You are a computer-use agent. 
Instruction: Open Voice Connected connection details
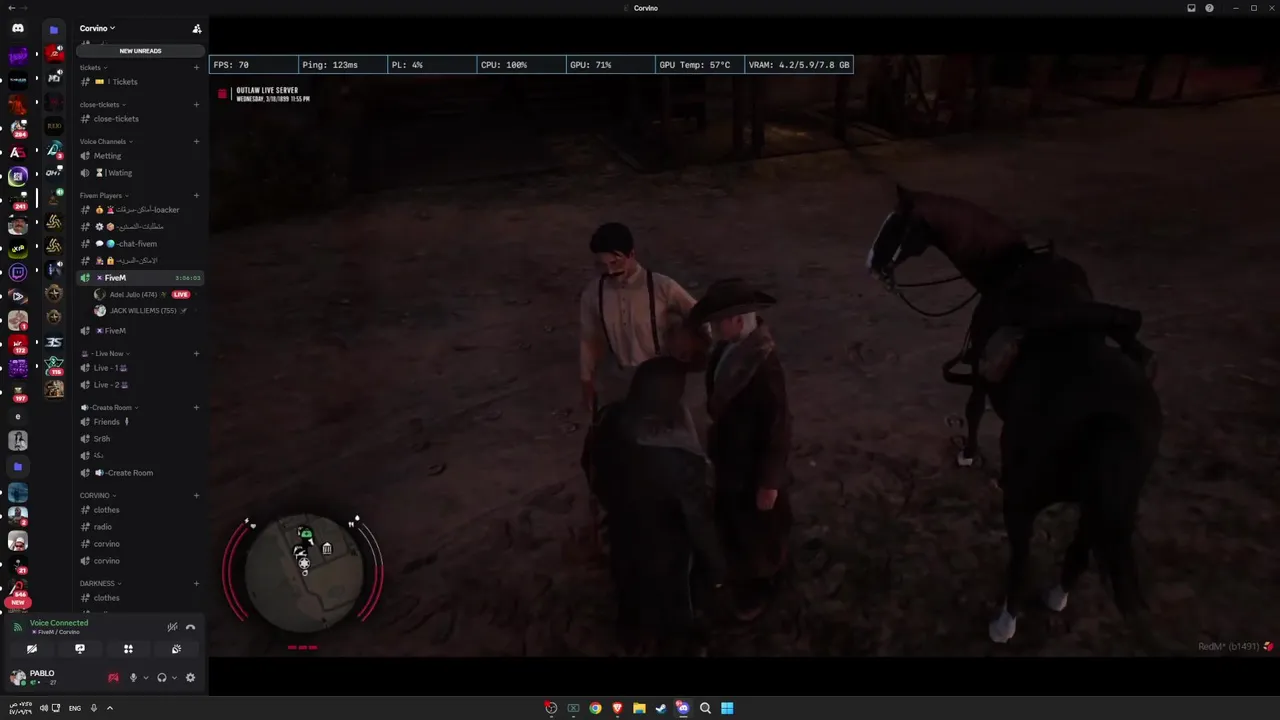(x=59, y=623)
